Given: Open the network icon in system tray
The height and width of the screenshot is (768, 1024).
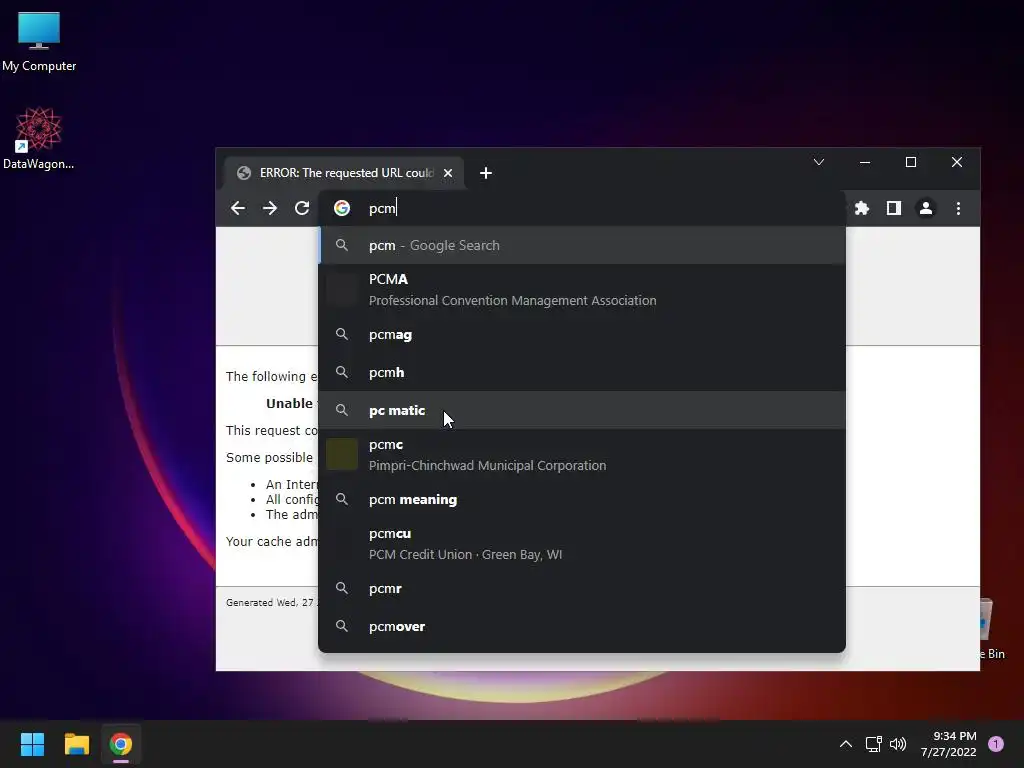Looking at the screenshot, I should point(874,744).
